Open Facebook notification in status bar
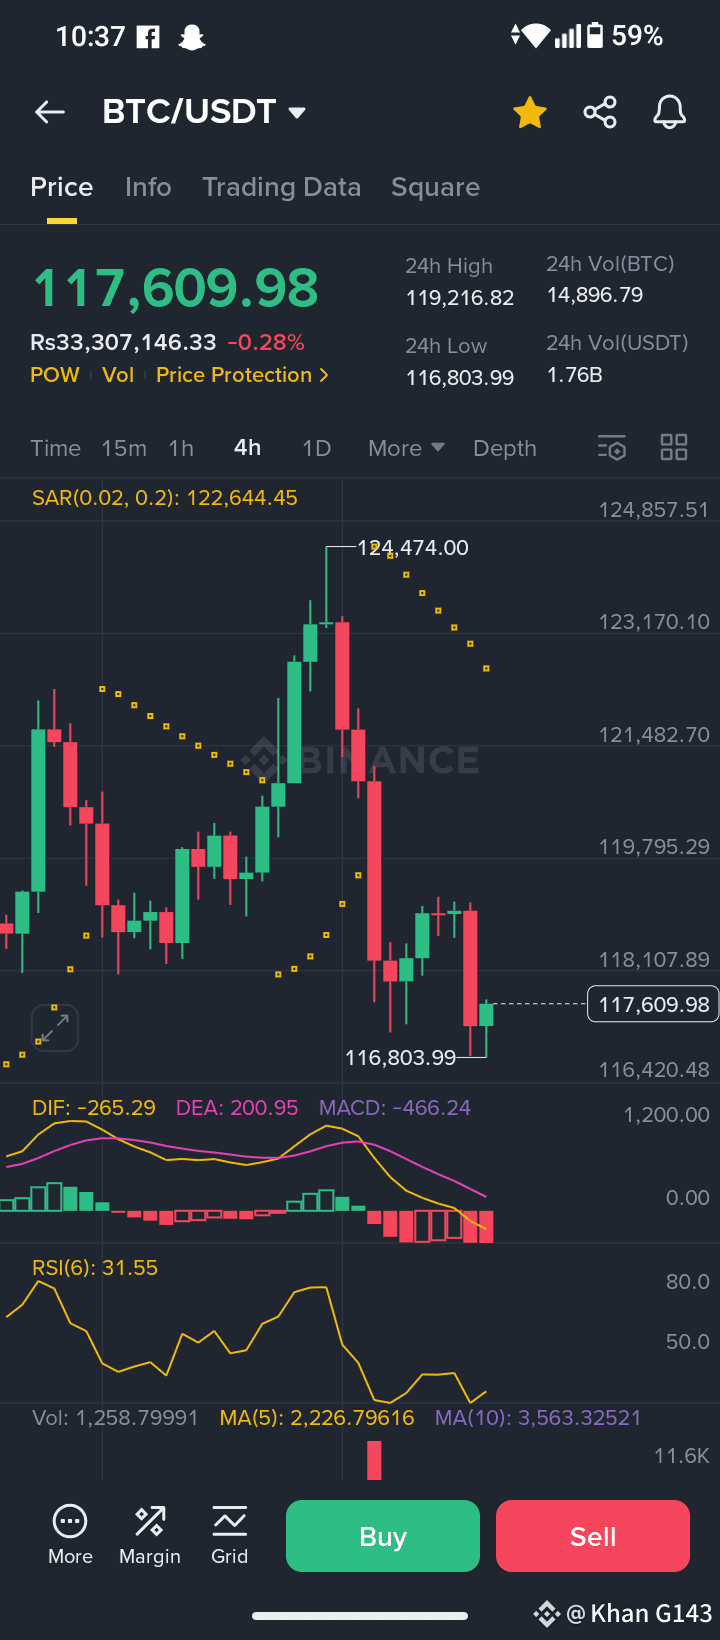This screenshot has width=720, height=1640. (148, 37)
